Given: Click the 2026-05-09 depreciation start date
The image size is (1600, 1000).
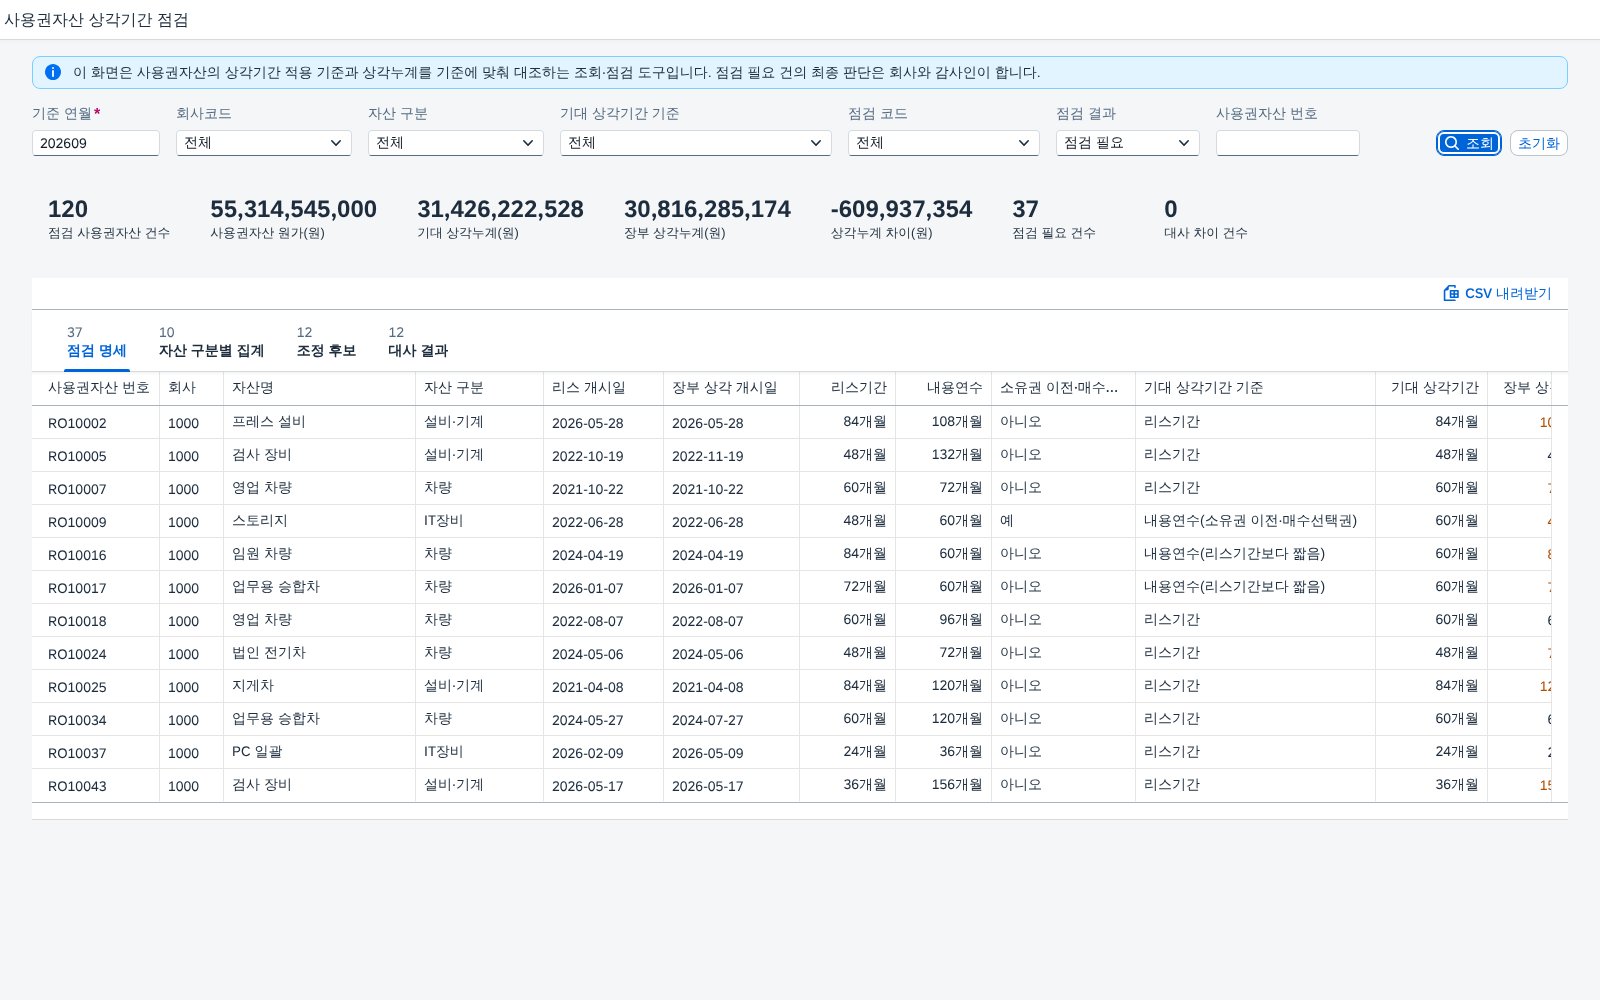Looking at the screenshot, I should tap(708, 753).
